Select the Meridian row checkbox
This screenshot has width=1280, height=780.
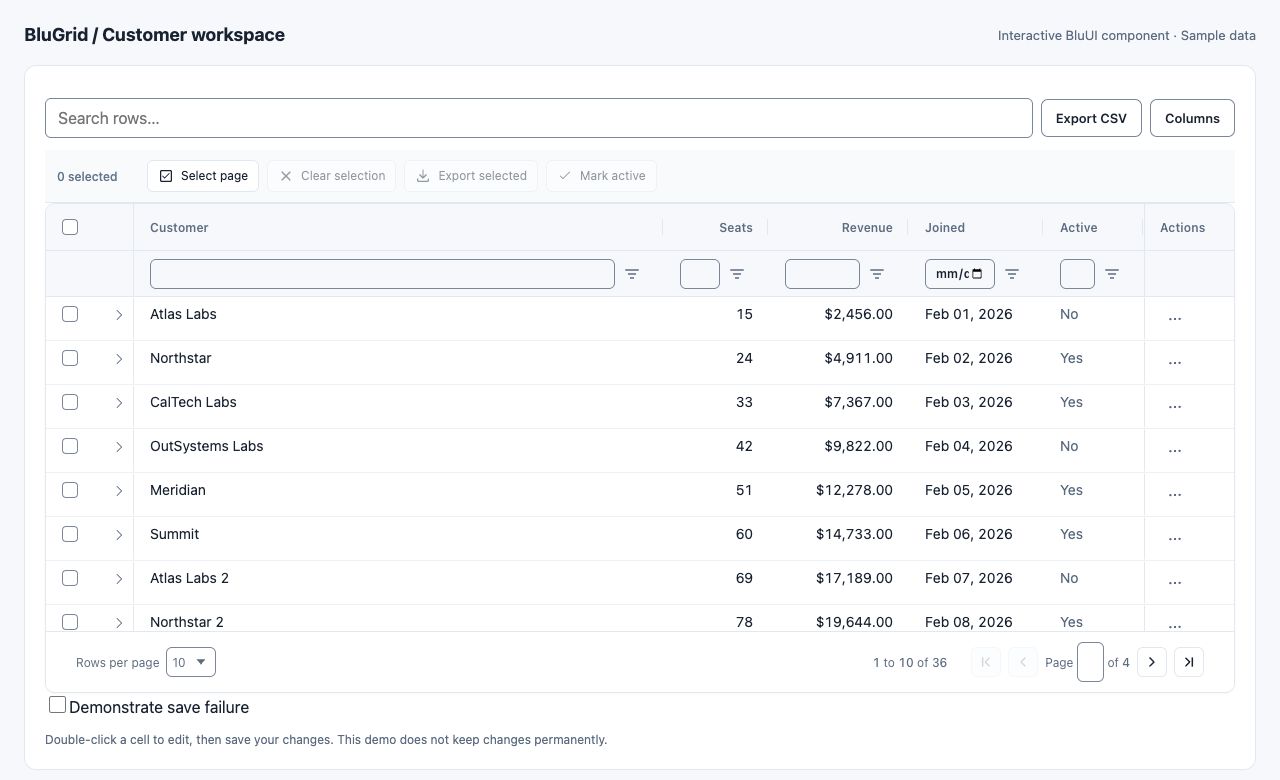click(70, 490)
